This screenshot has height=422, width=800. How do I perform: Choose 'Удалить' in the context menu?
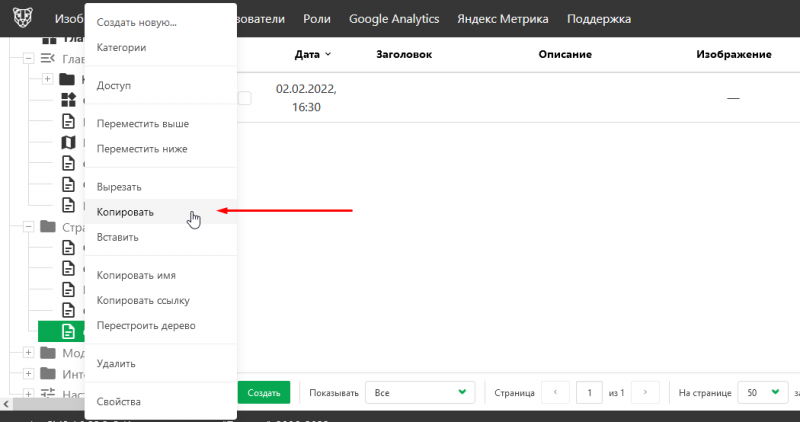[116, 364]
